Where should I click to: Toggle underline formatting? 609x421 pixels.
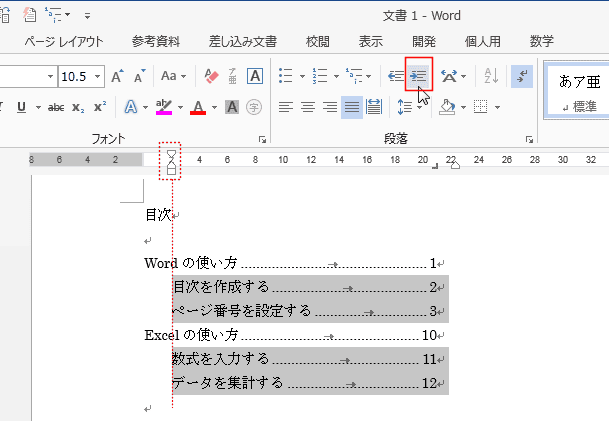tap(22, 107)
